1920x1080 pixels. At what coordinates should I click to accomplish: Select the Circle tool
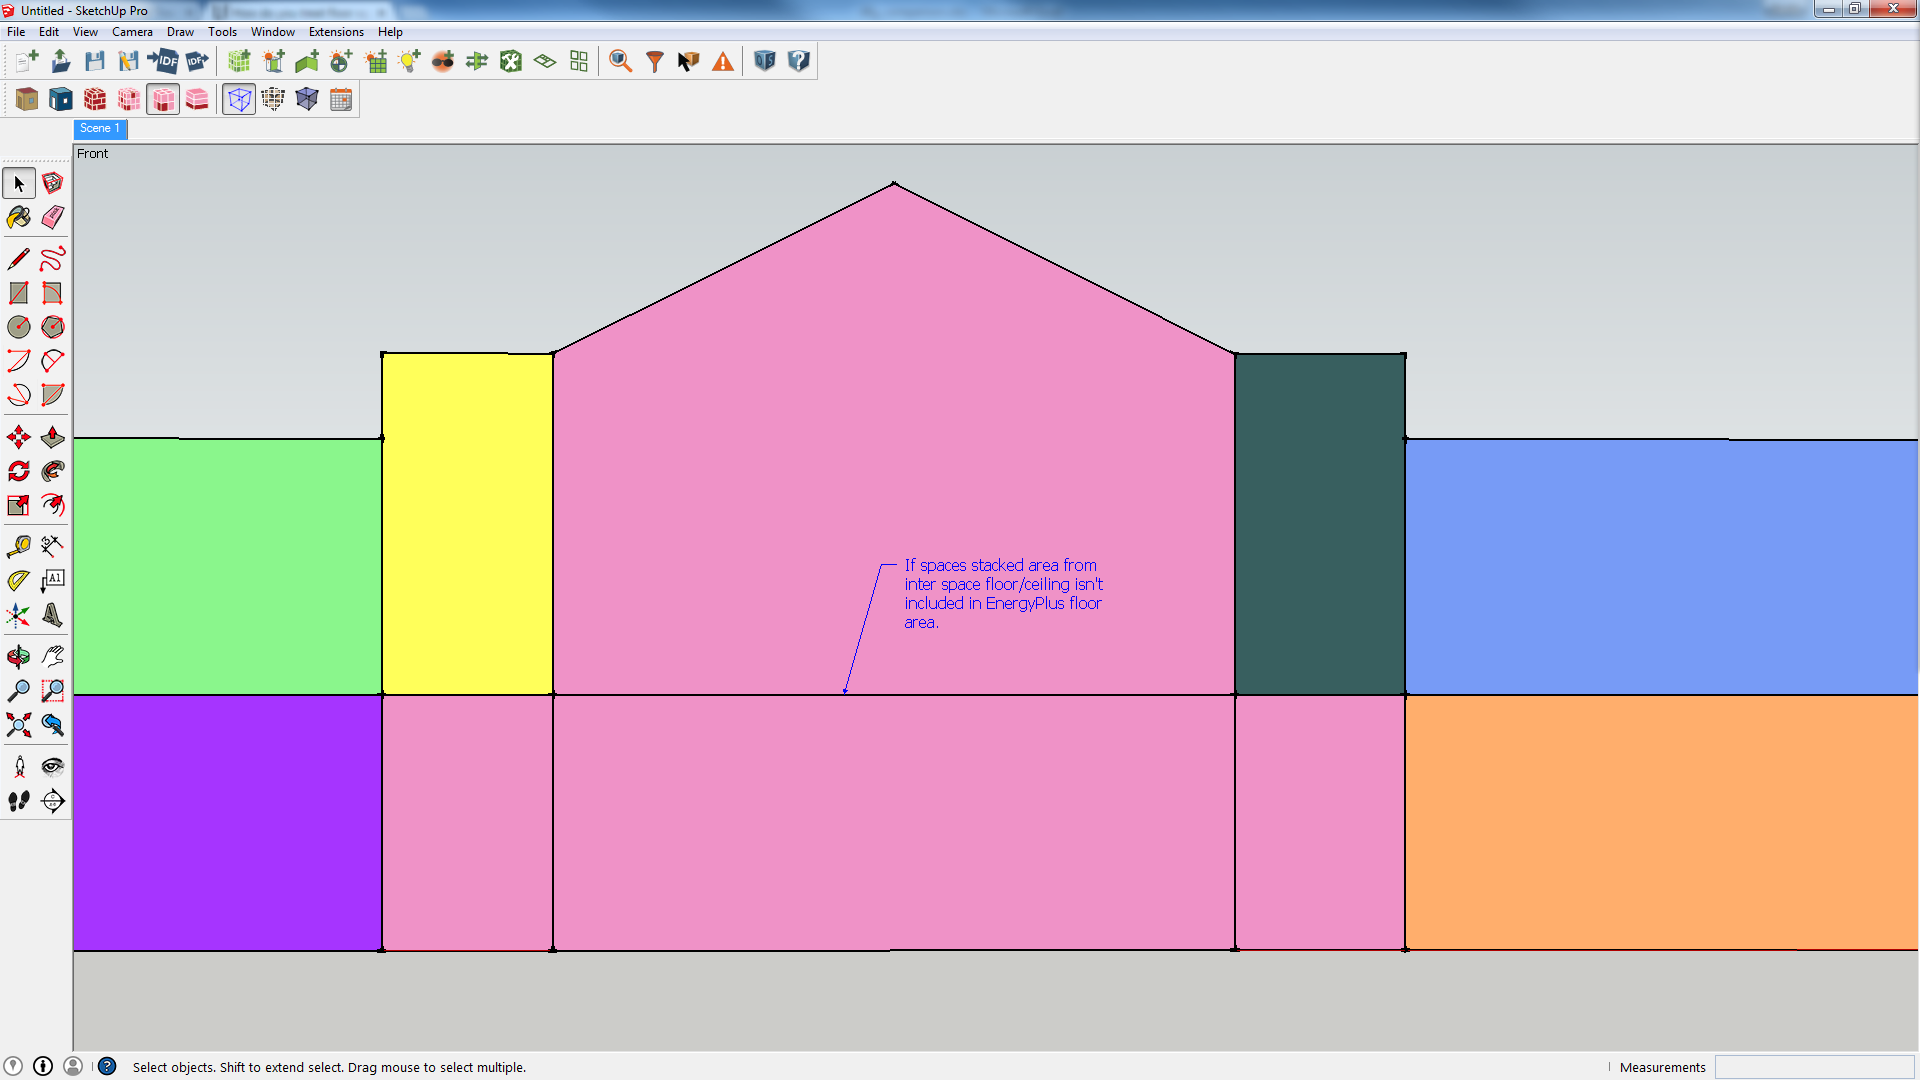[19, 327]
